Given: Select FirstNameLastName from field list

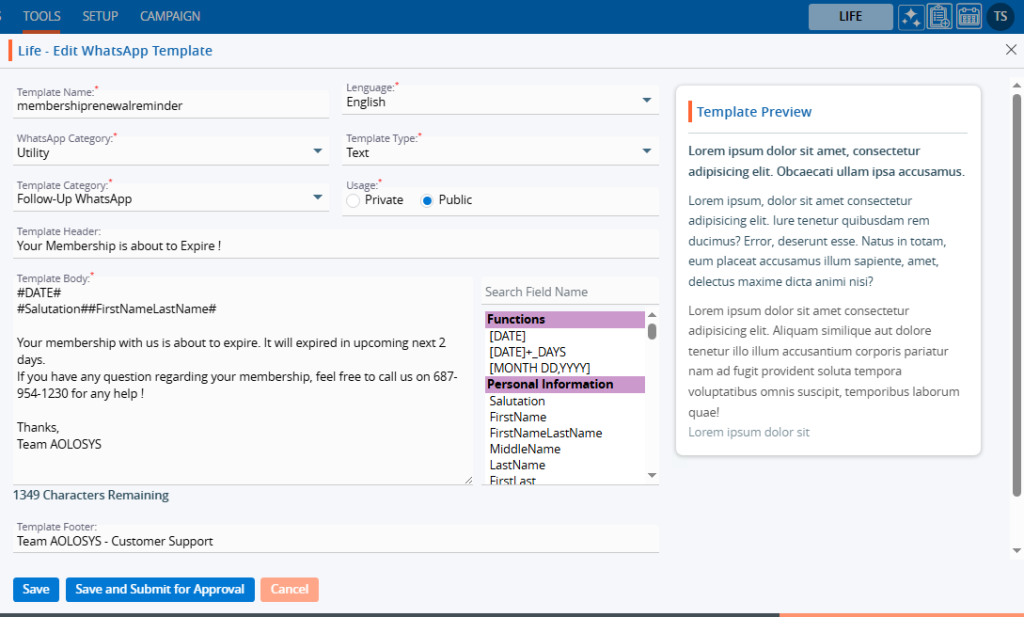Looking at the screenshot, I should (545, 433).
